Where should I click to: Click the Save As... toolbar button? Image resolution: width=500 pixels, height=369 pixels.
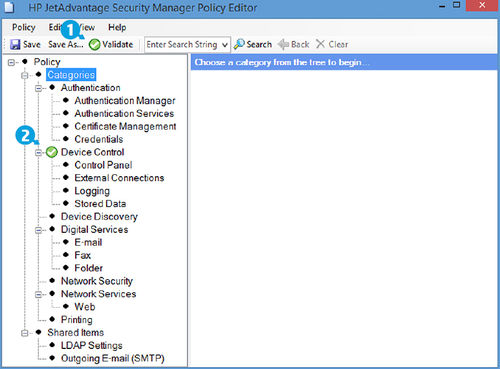click(x=66, y=44)
